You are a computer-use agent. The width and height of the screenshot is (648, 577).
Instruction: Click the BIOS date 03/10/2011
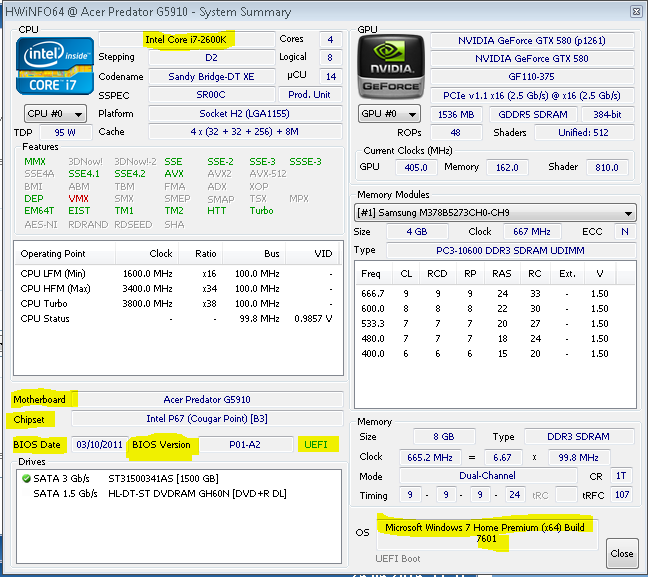point(100,445)
